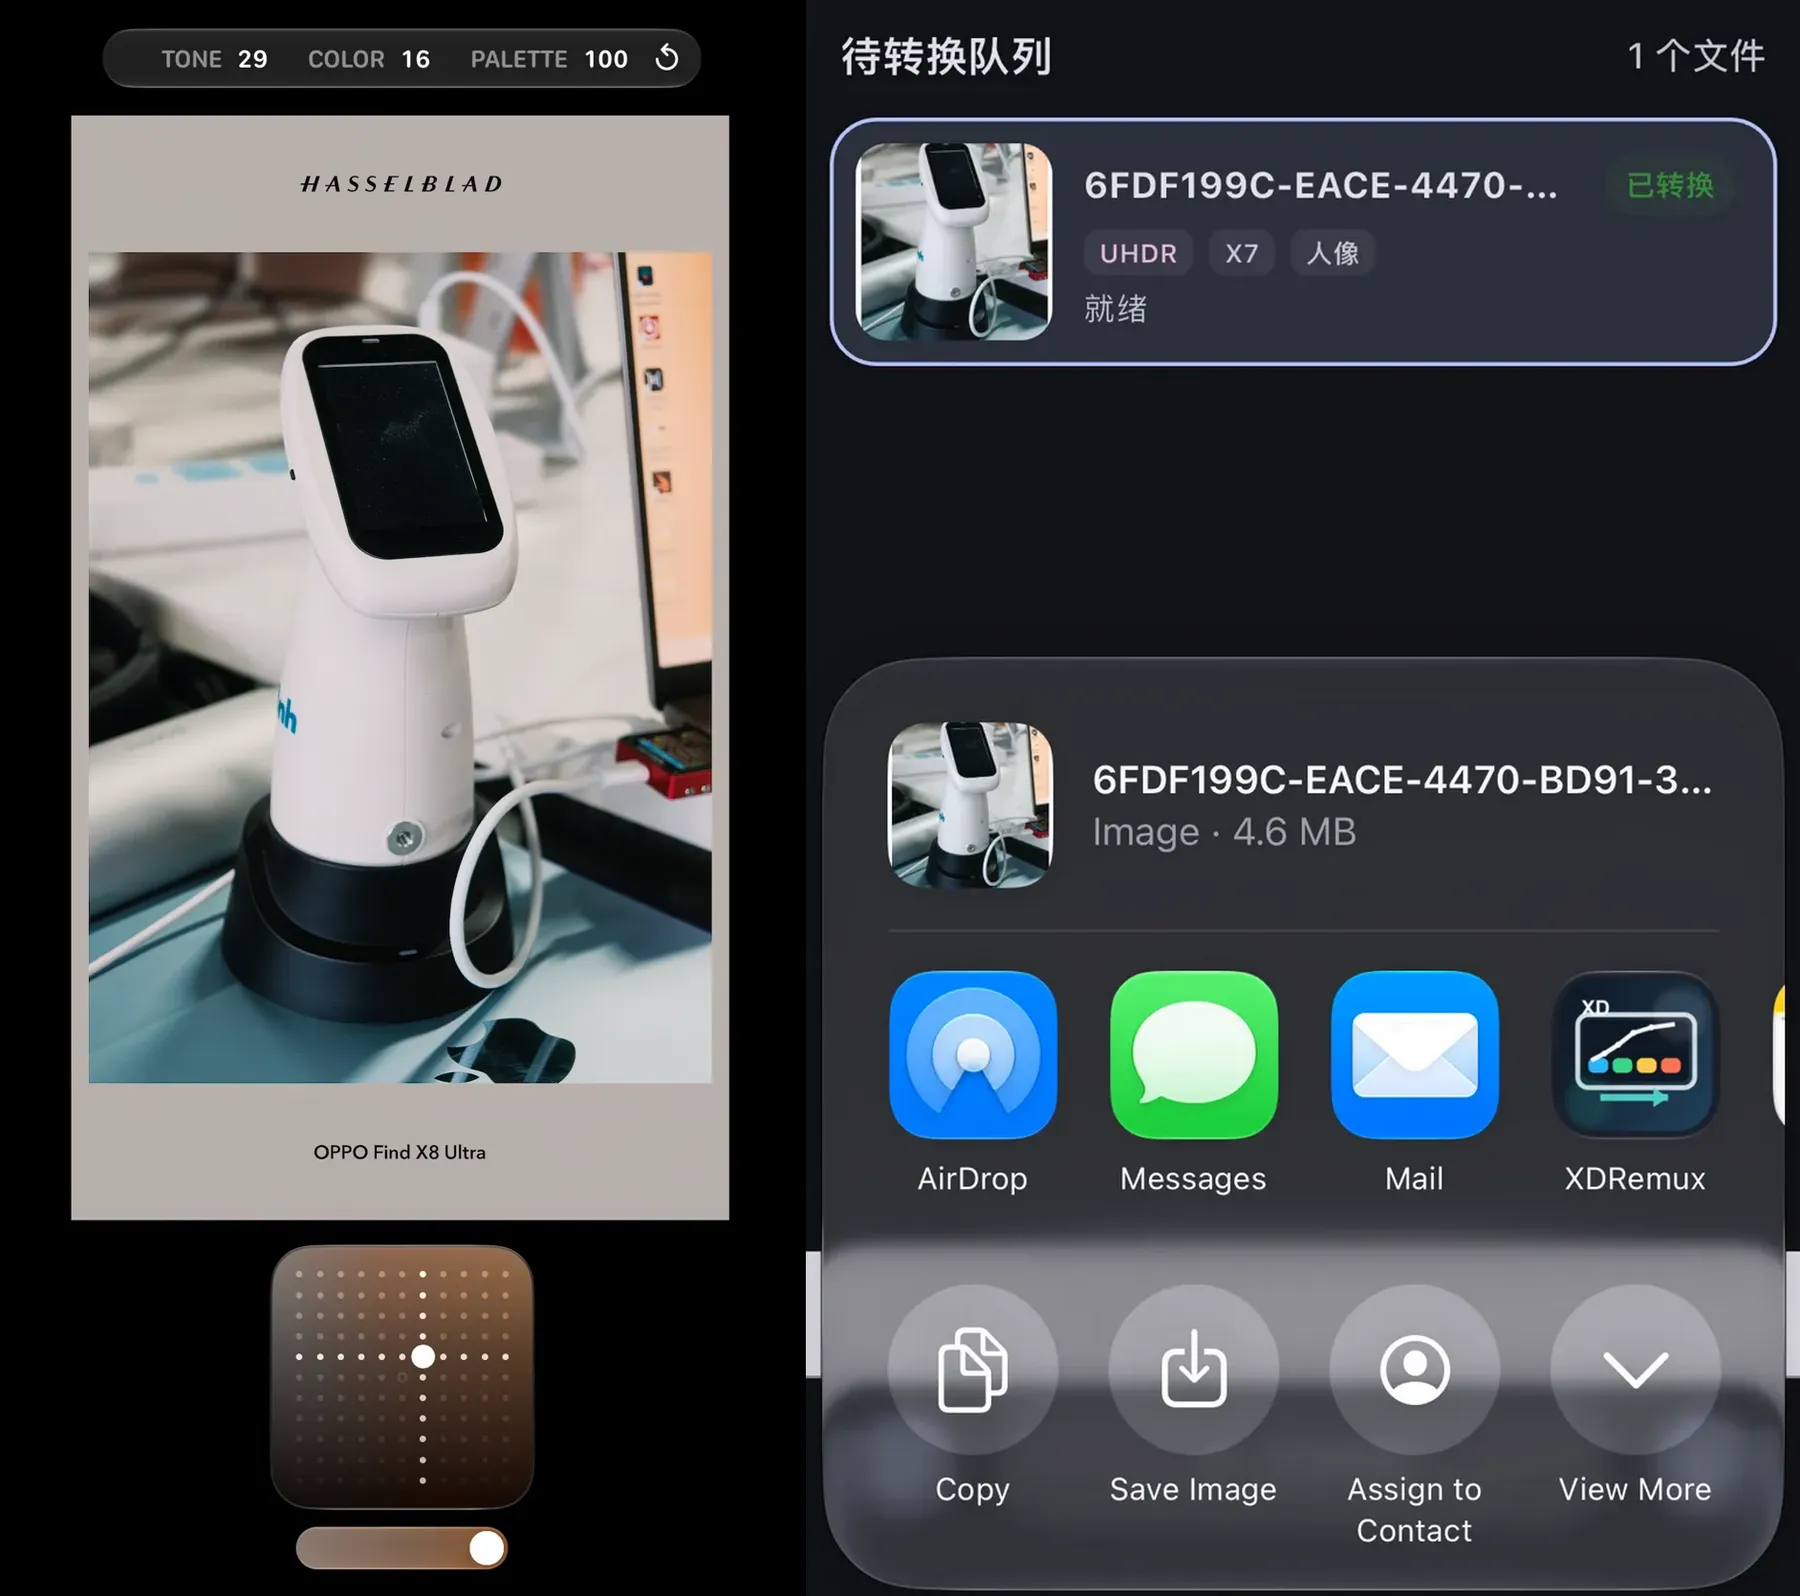Tap the share sheet image thumbnail

970,804
